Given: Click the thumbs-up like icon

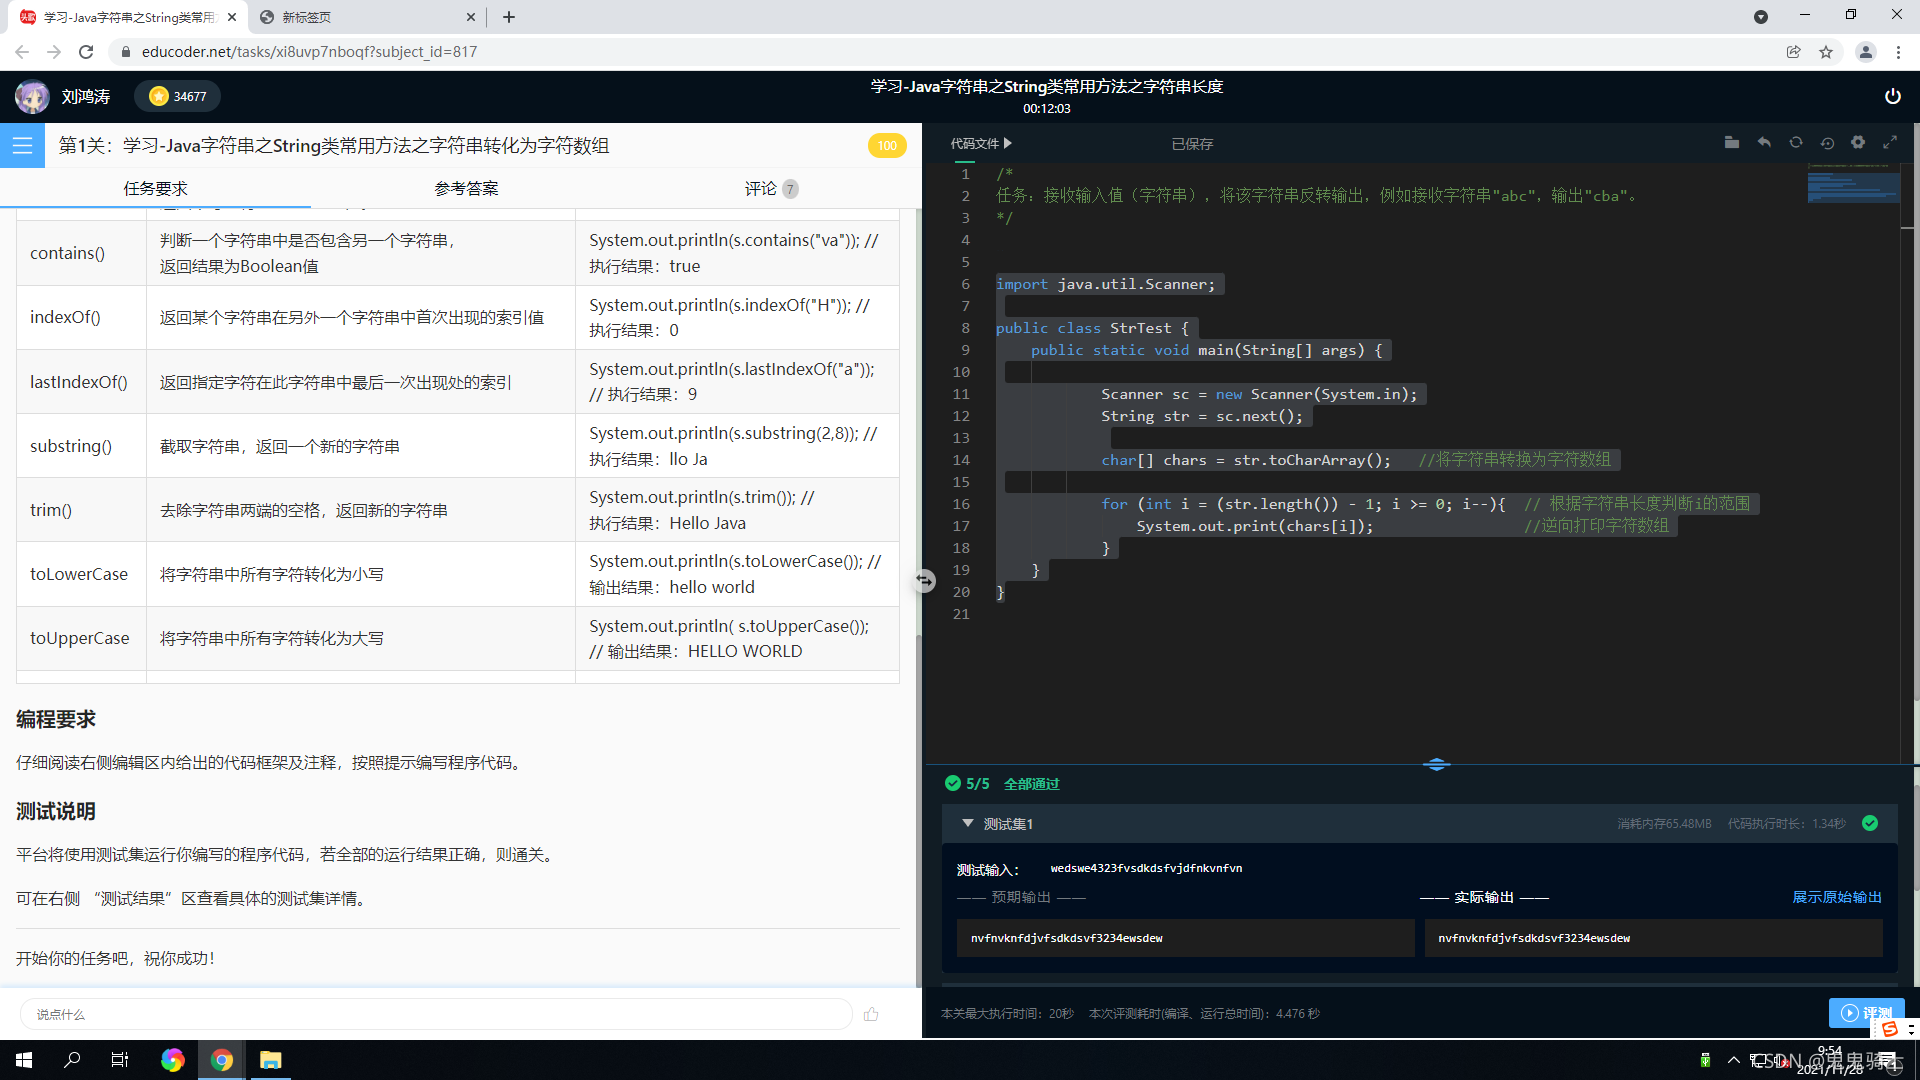Looking at the screenshot, I should (x=871, y=1014).
